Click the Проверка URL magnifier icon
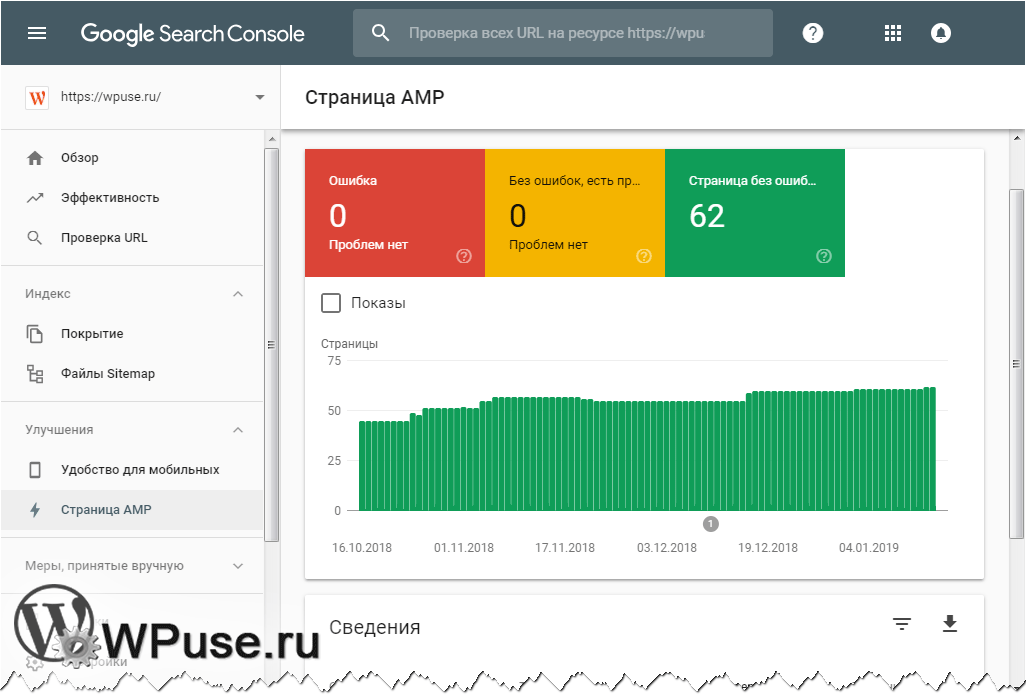The height and width of the screenshot is (695, 1026). tap(35, 238)
